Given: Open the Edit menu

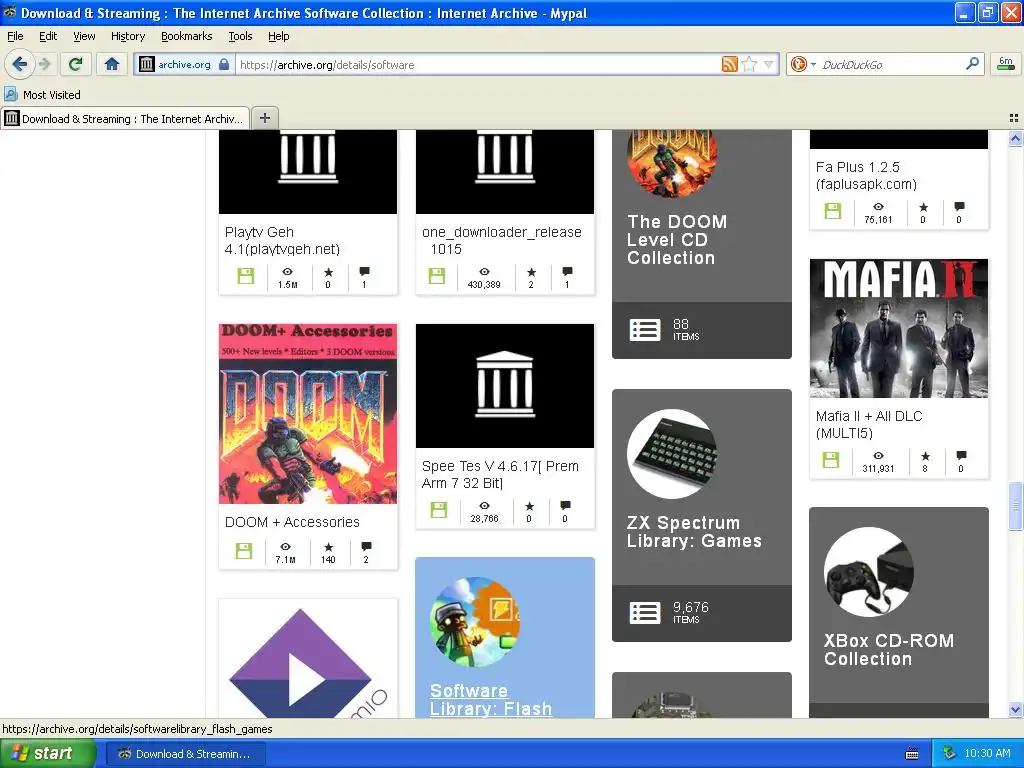Looking at the screenshot, I should [48, 36].
